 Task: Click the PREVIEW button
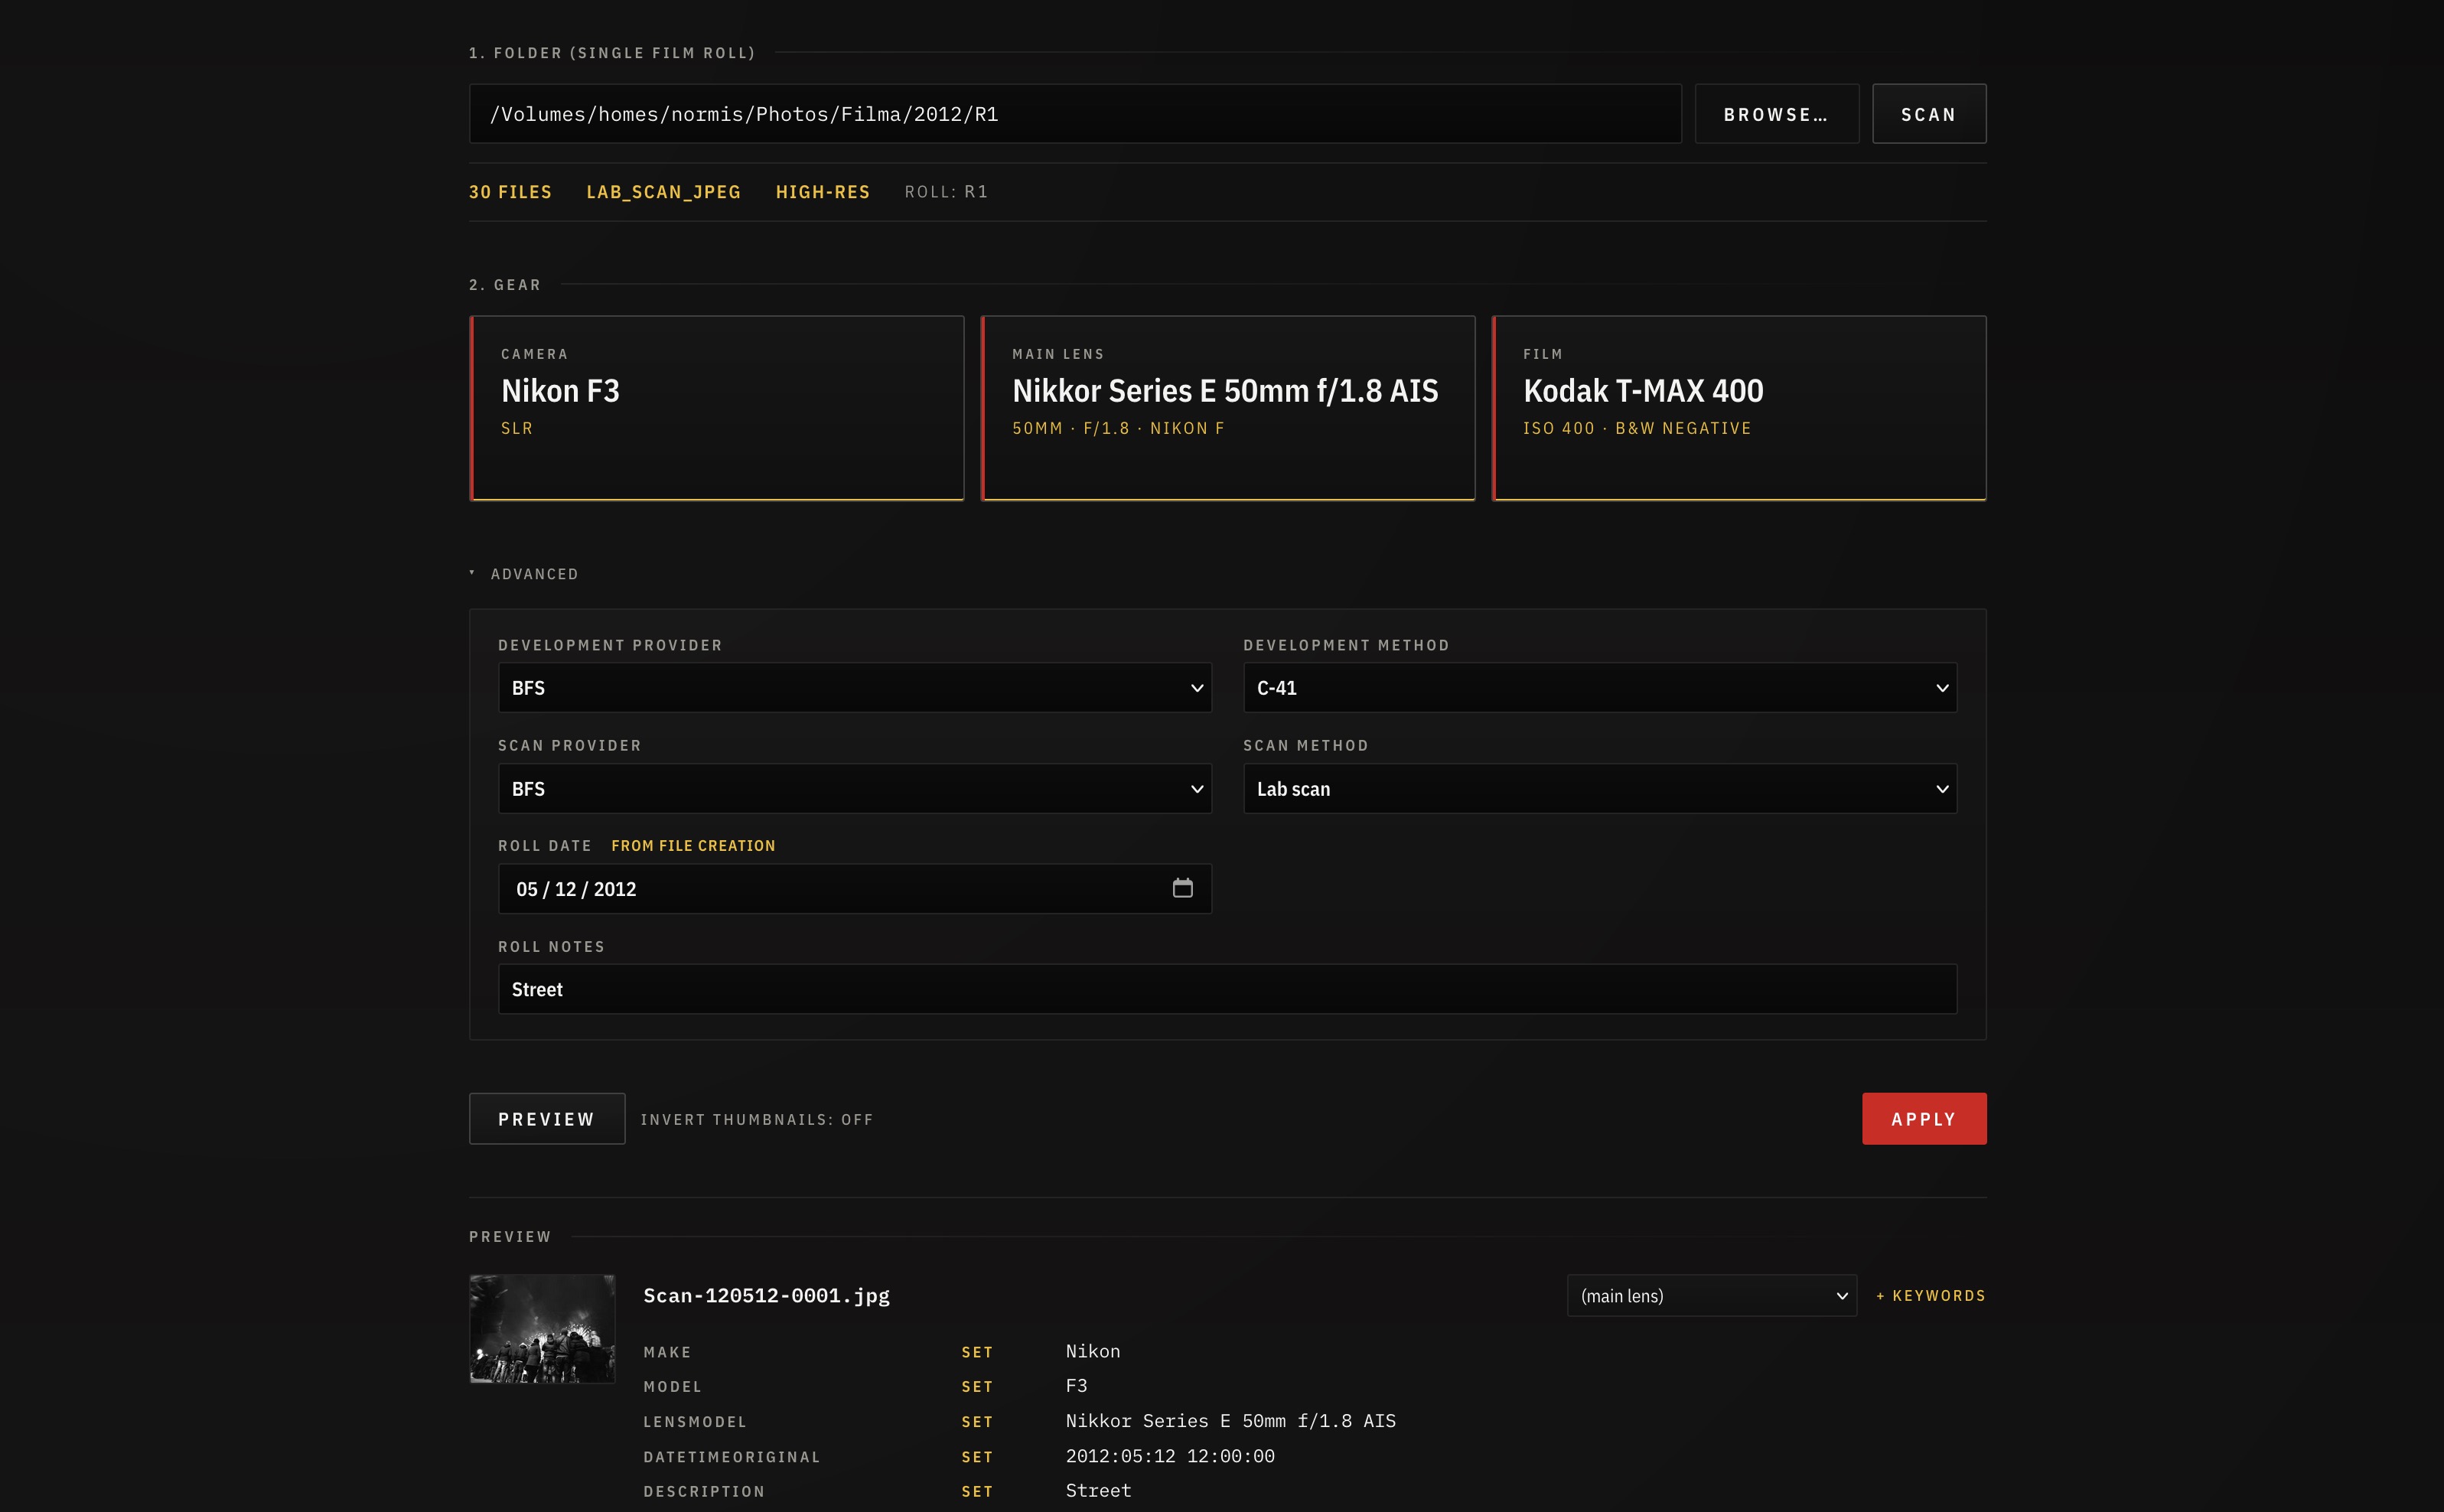tap(546, 1118)
